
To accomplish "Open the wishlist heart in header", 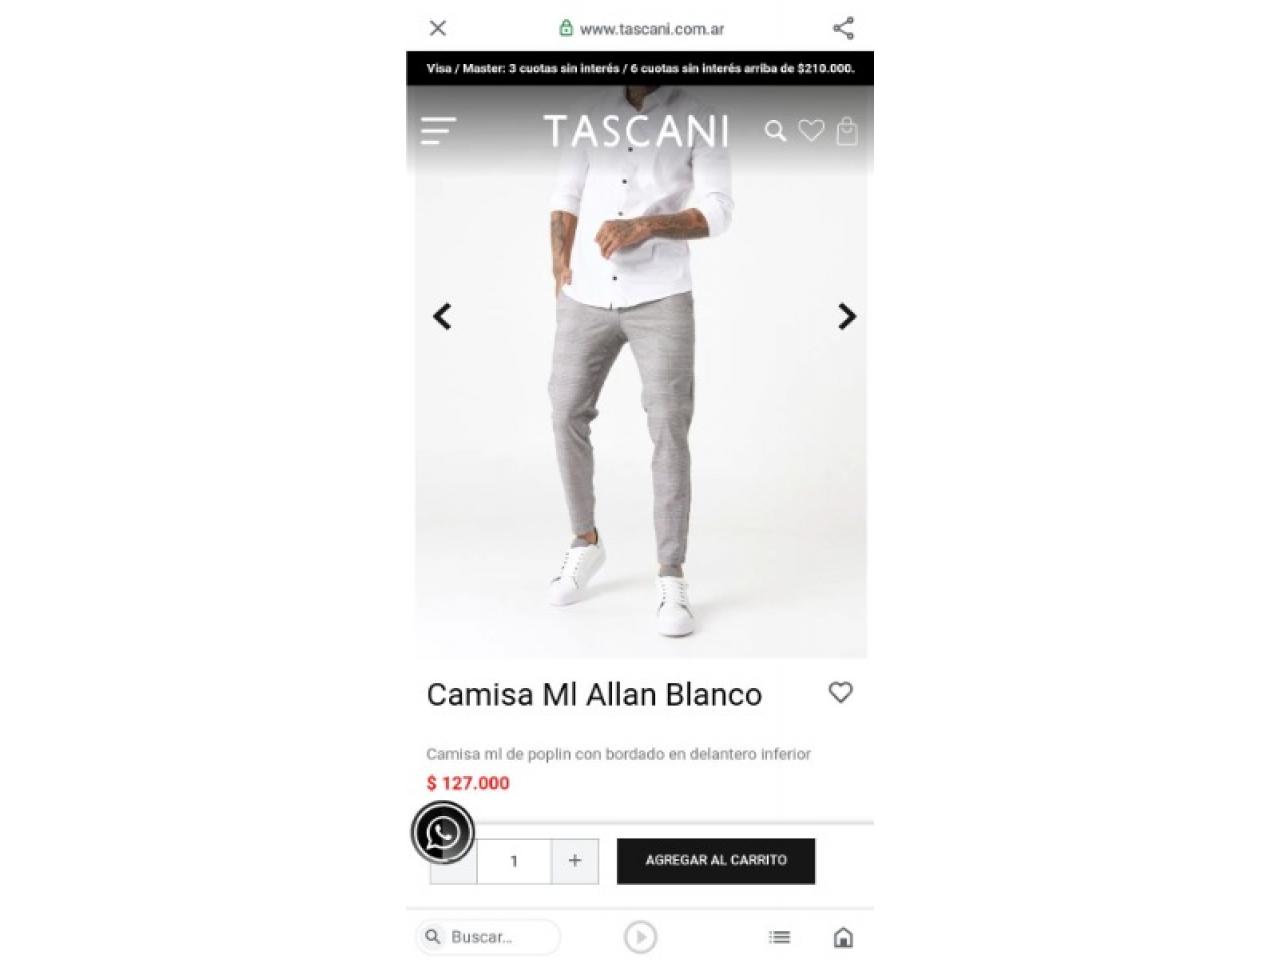I will pyautogui.click(x=811, y=130).
